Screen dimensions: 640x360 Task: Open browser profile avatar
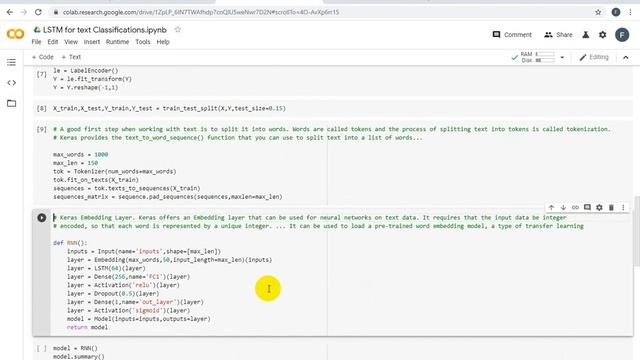point(616,12)
